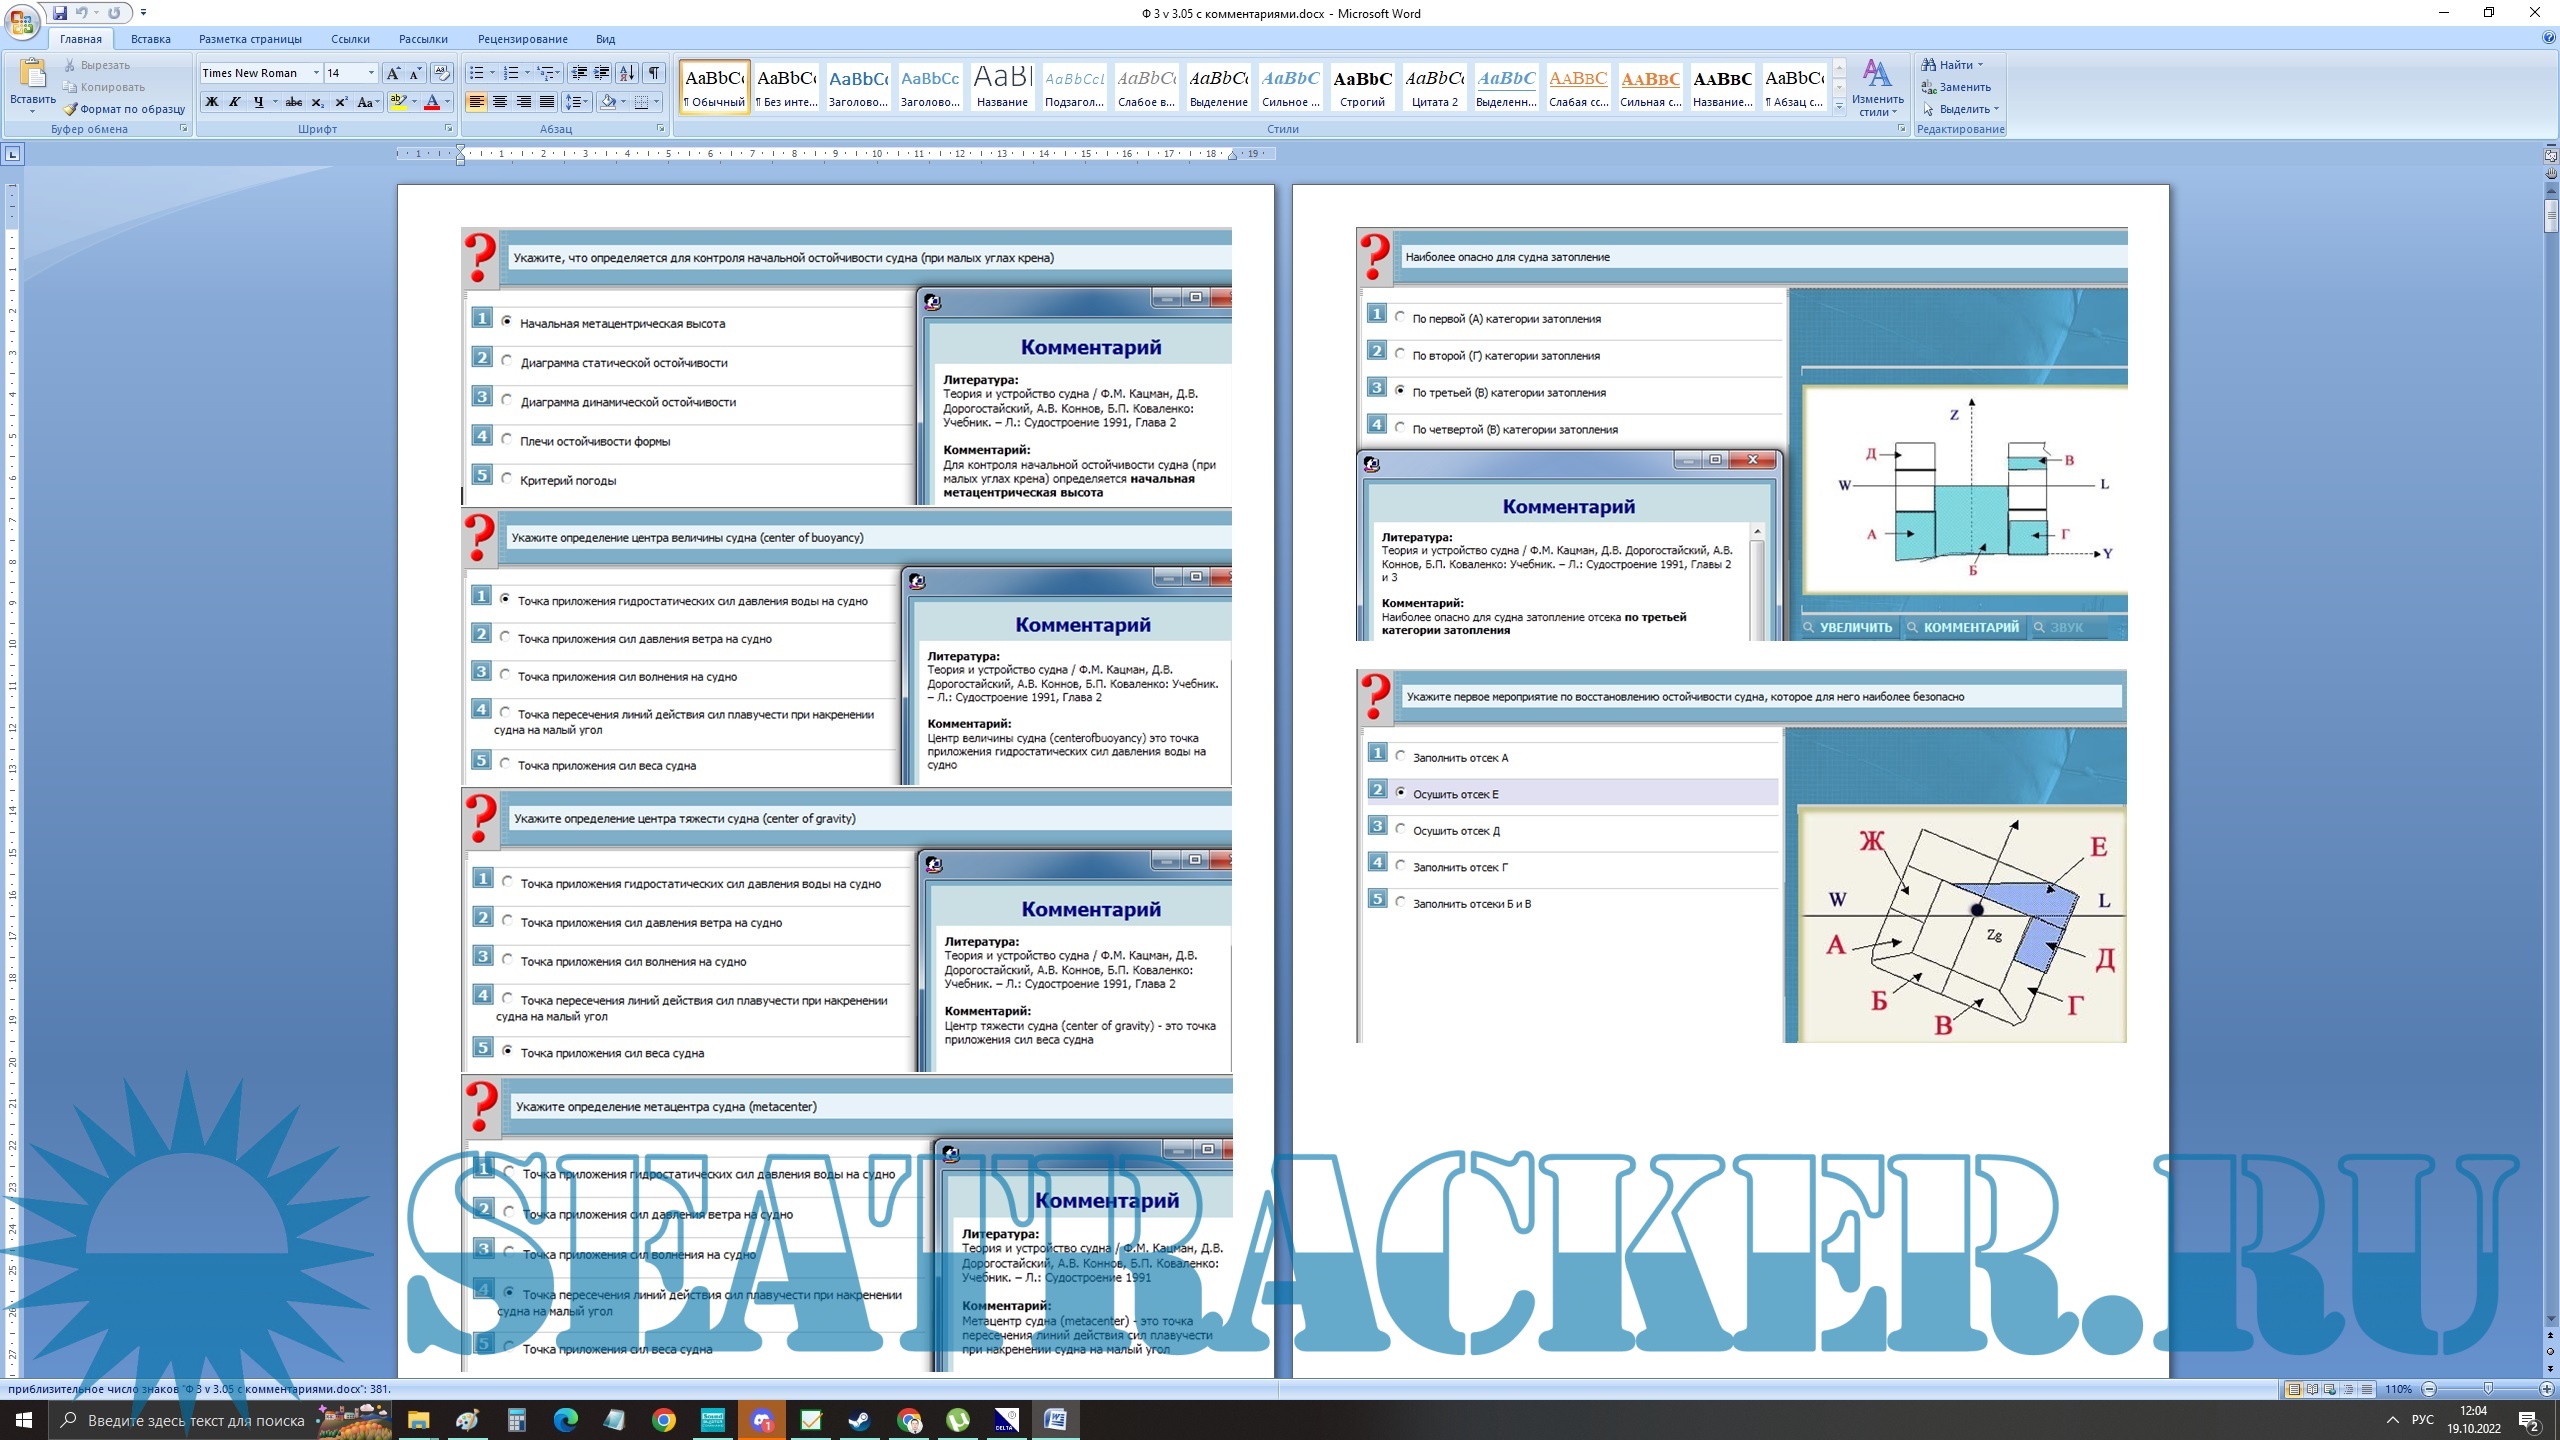Center-align the paragraph text
The image size is (2560, 1440).
500,102
